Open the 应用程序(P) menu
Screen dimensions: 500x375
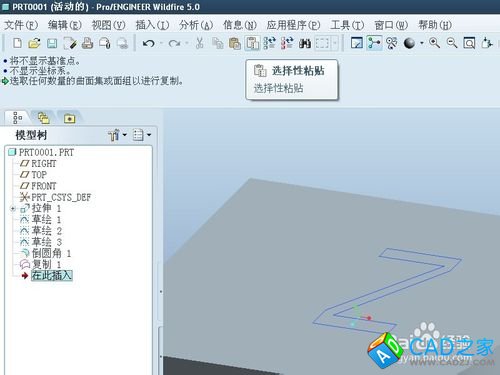293,25
